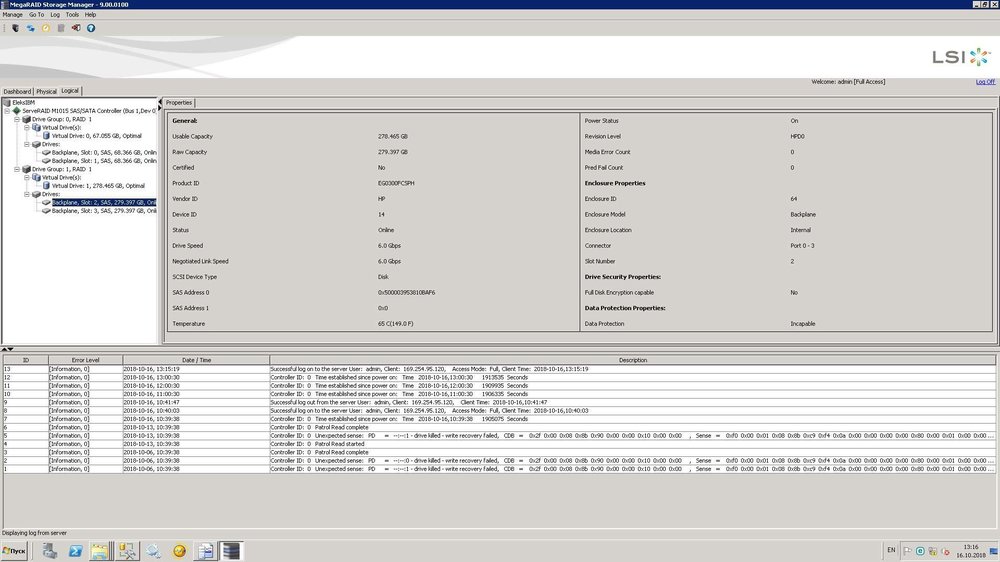Click the blue refresh arrows toolbar icon
Viewport: 1000px width, 562px height.
pos(30,28)
